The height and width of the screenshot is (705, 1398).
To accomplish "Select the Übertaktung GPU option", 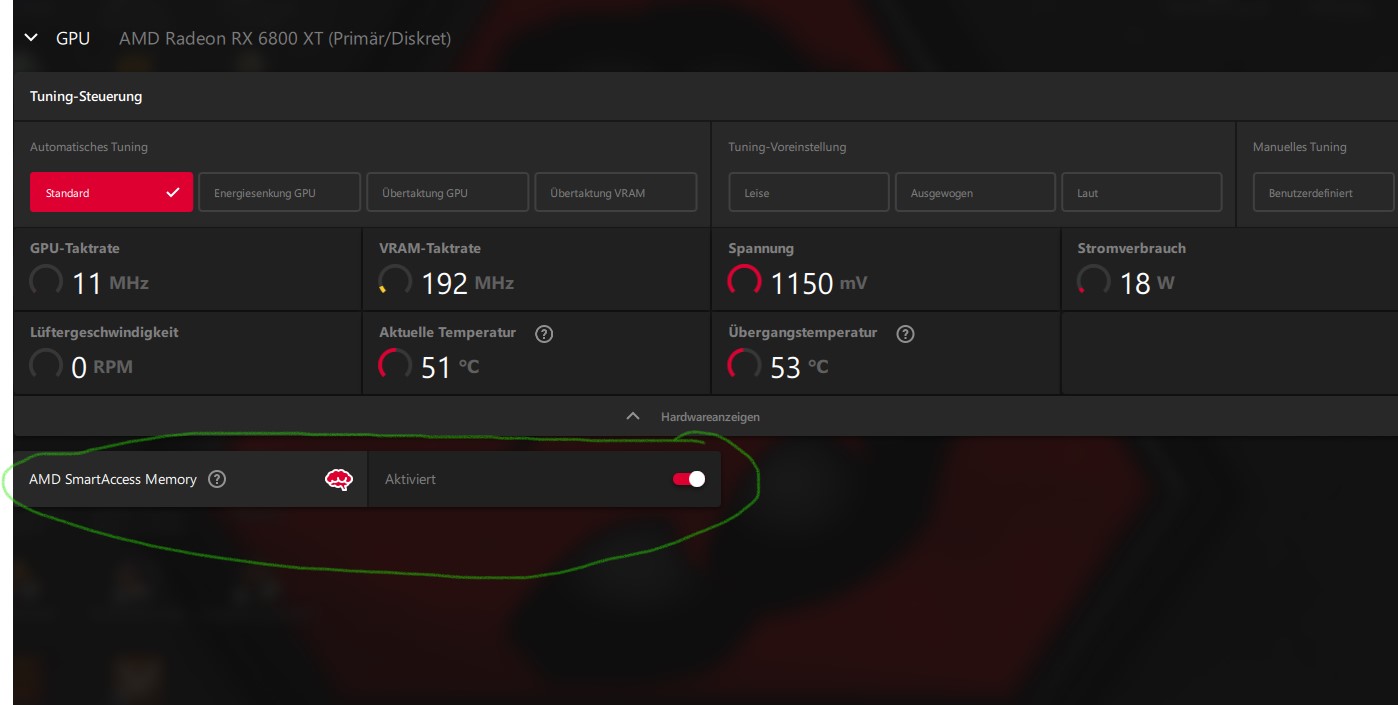I will pos(447,192).
